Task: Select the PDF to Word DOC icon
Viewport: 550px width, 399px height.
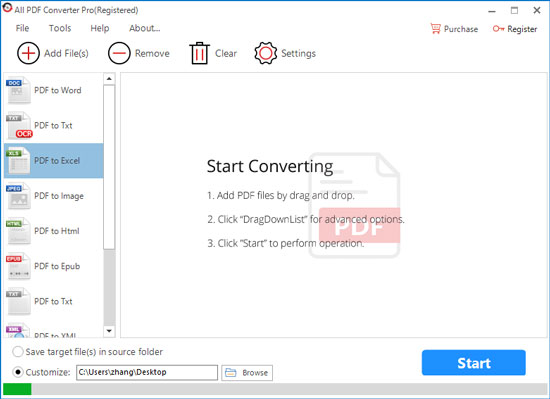Action: [x=19, y=90]
